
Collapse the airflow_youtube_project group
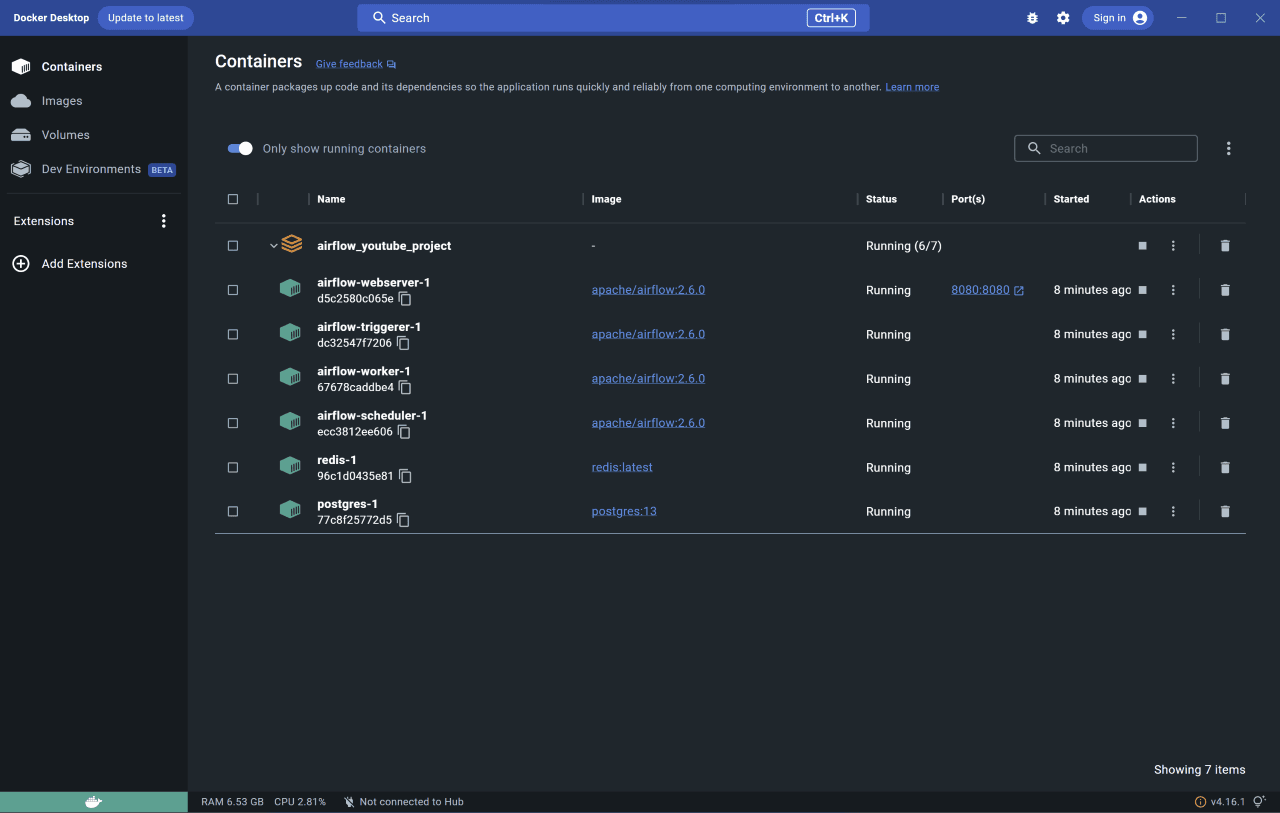tap(273, 246)
